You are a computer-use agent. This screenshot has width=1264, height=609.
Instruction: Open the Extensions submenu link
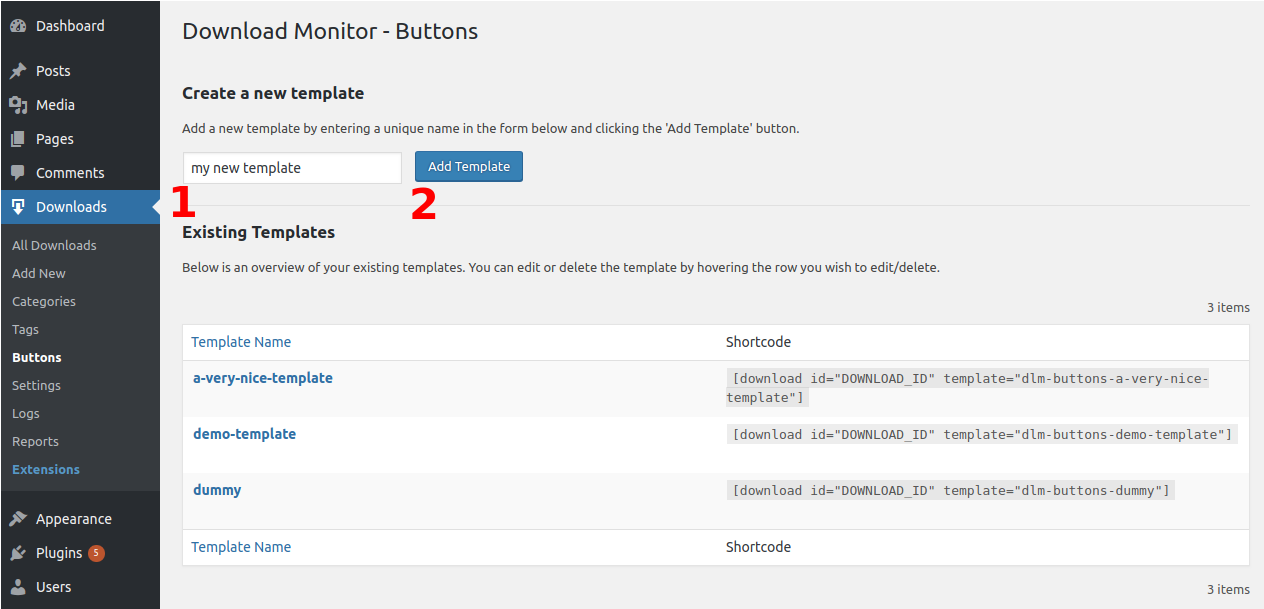pyautogui.click(x=46, y=469)
